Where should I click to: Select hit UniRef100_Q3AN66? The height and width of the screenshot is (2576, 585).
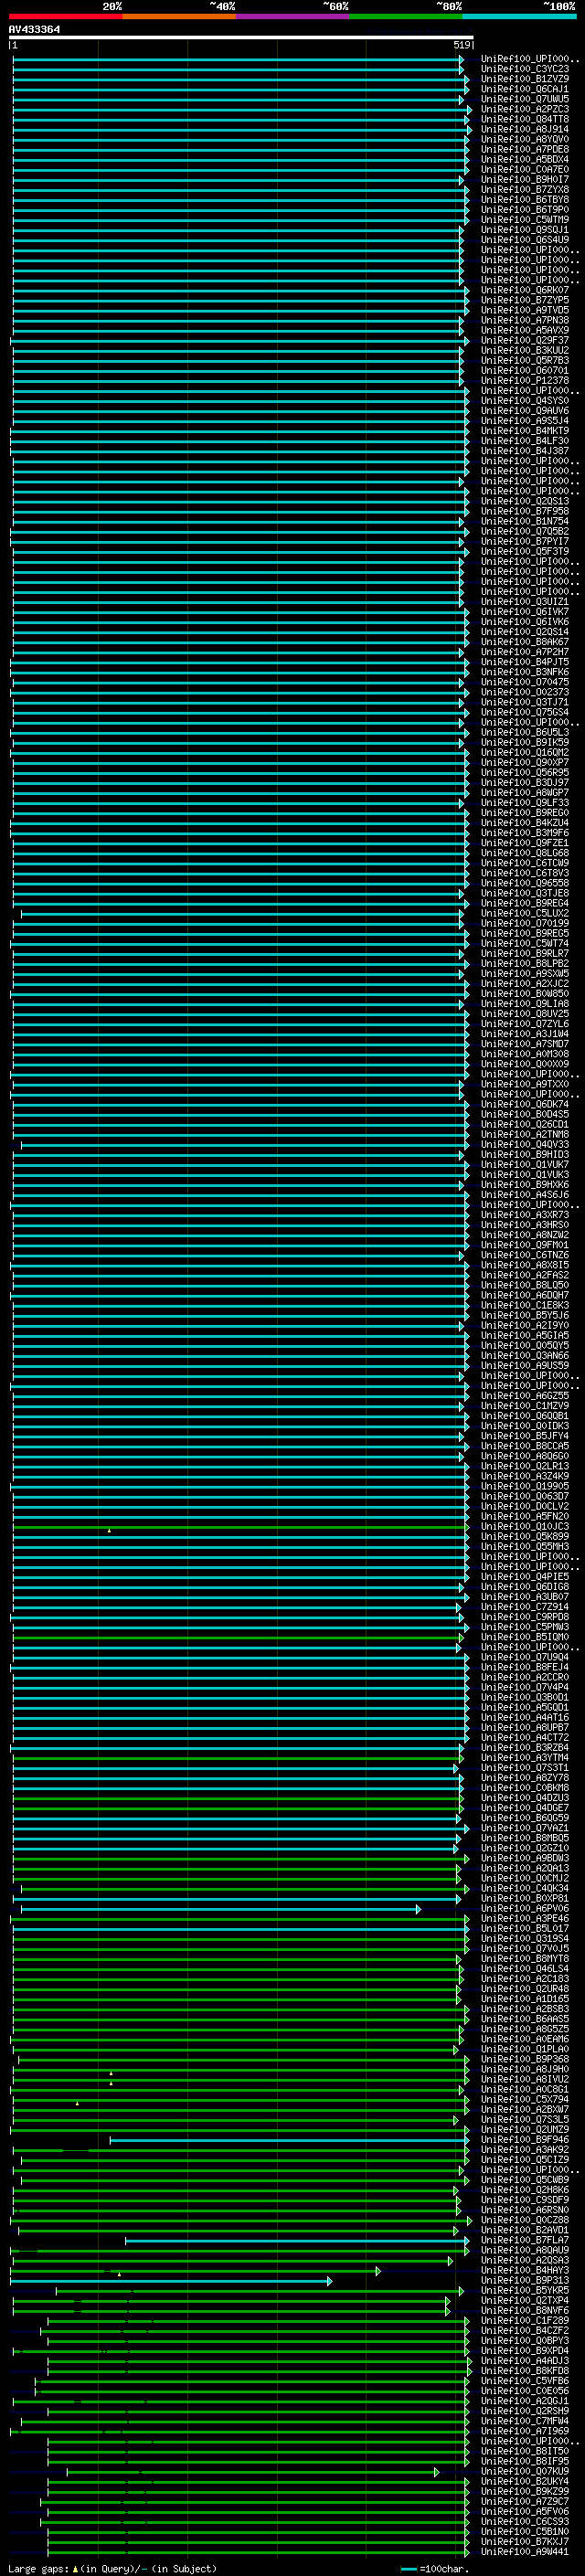point(525,1355)
